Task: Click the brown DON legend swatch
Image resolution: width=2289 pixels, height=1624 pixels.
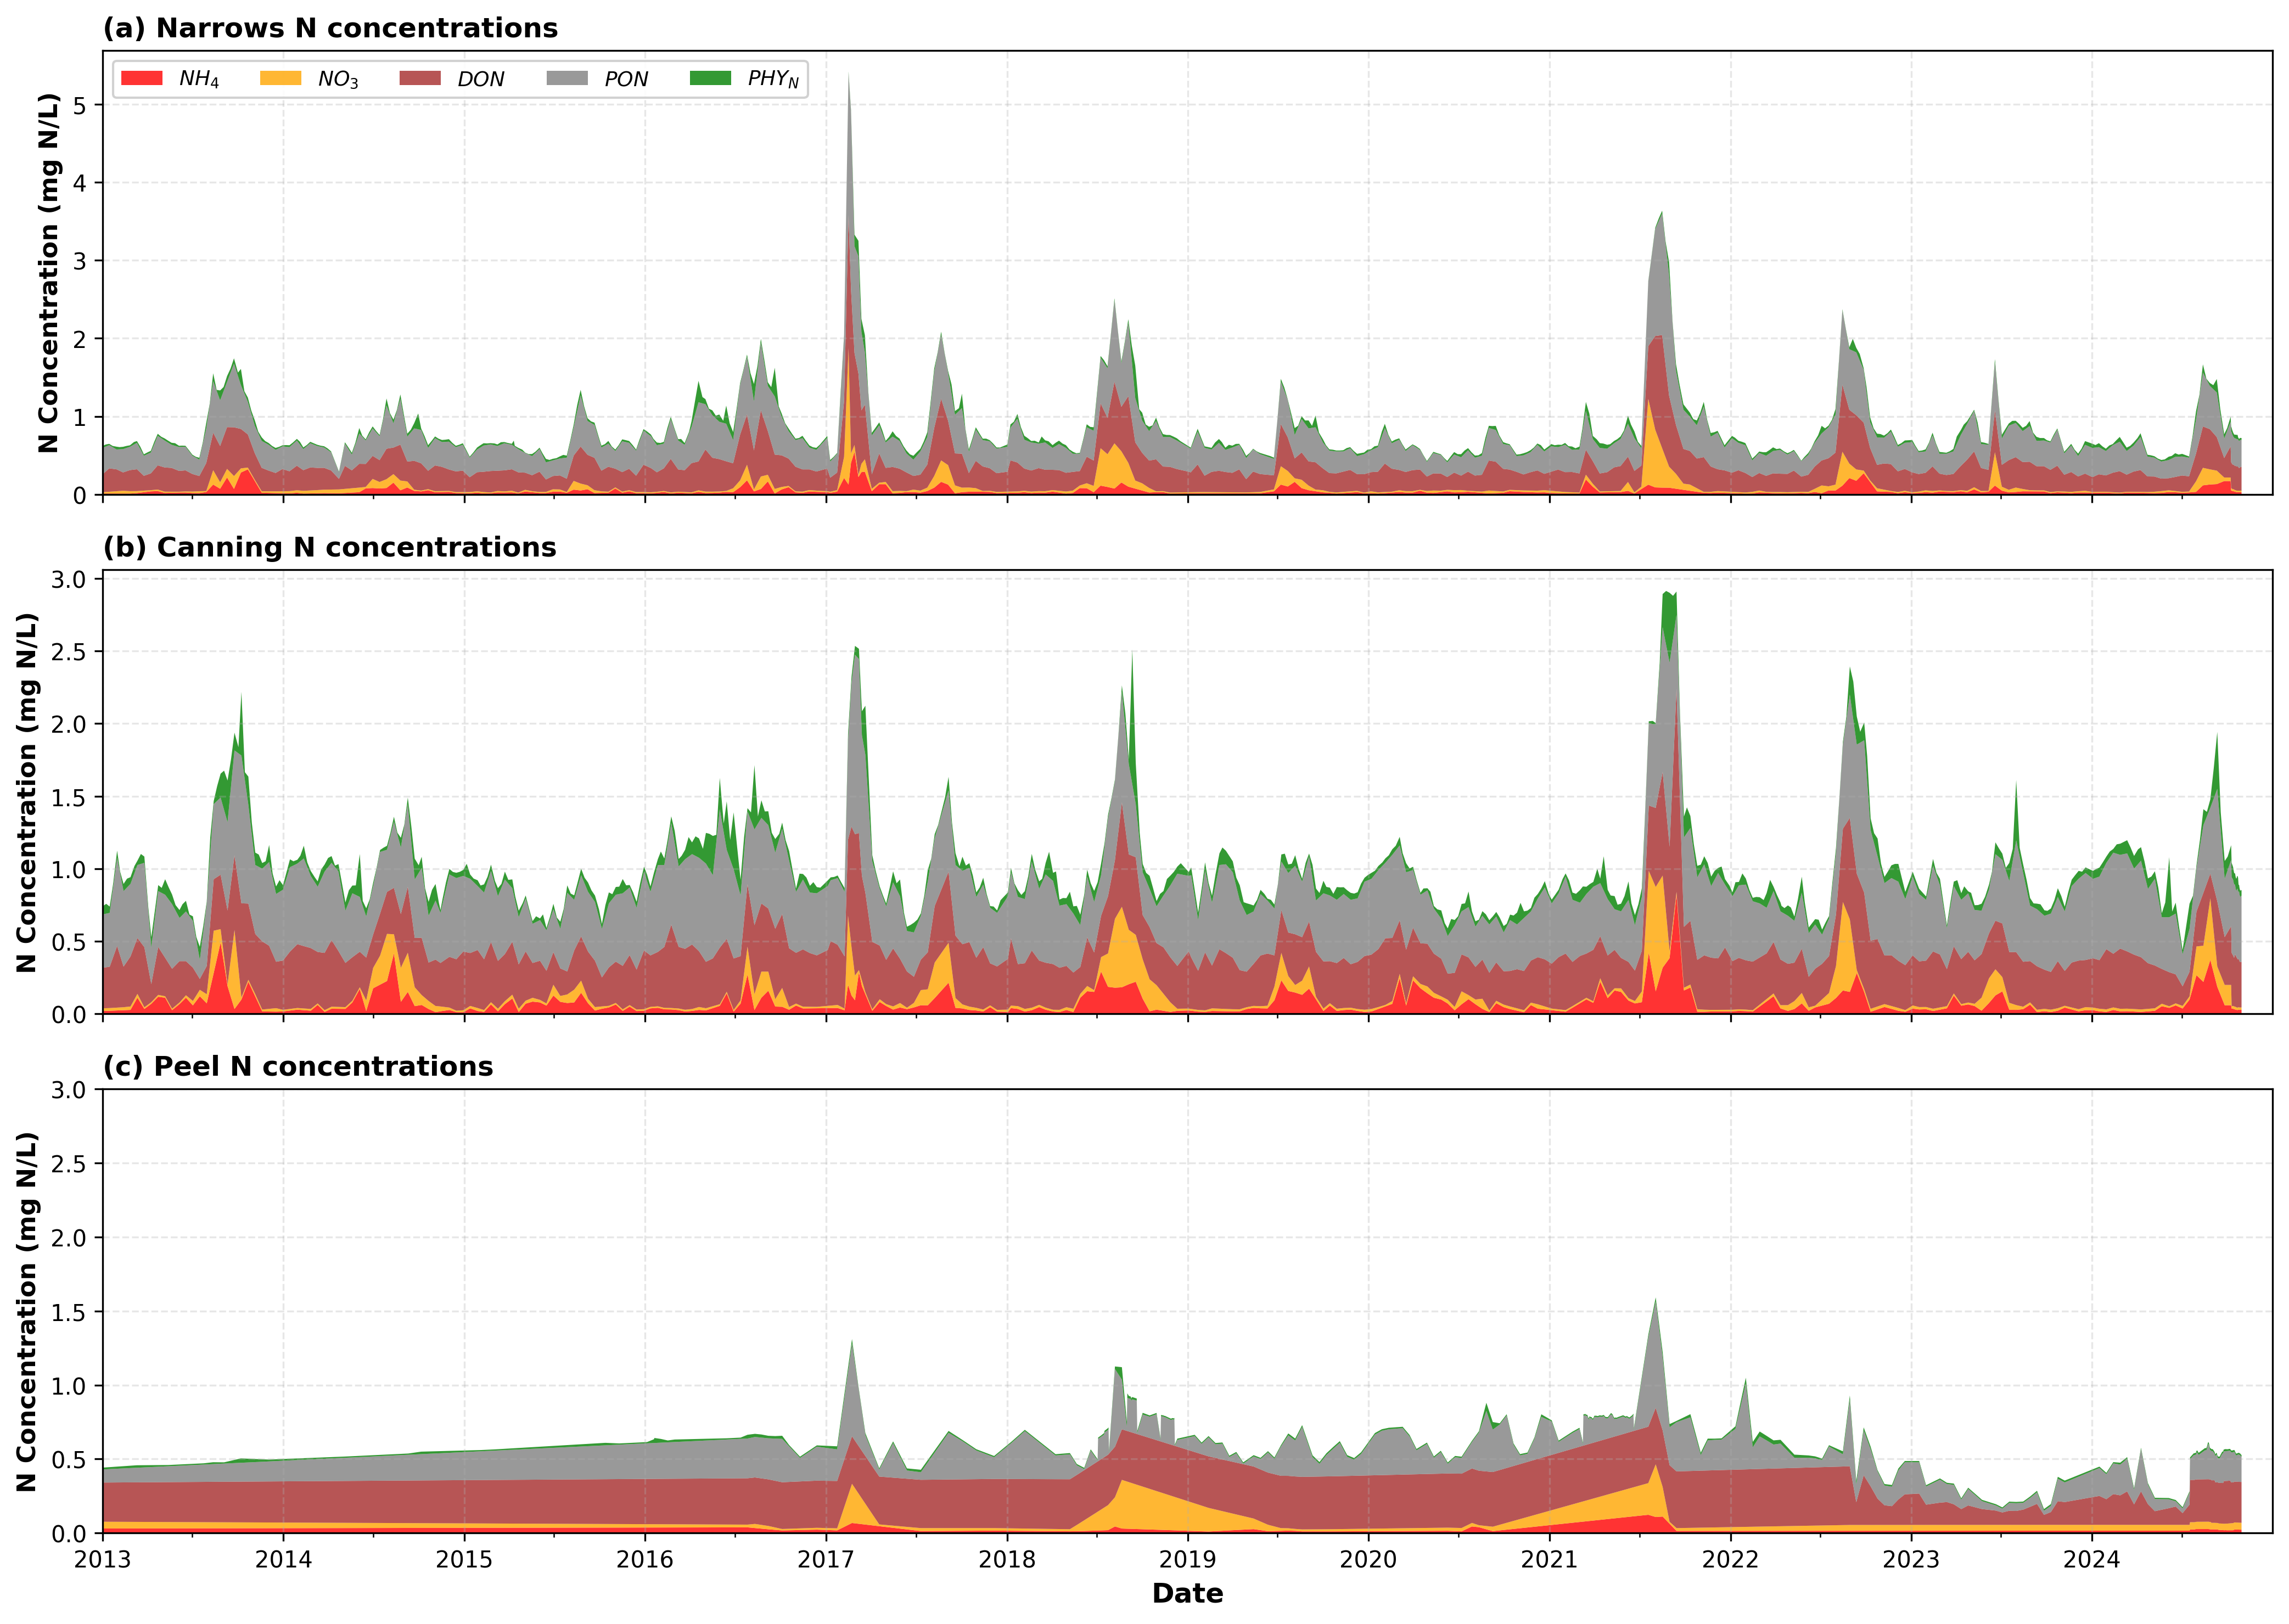Action: tap(419, 78)
